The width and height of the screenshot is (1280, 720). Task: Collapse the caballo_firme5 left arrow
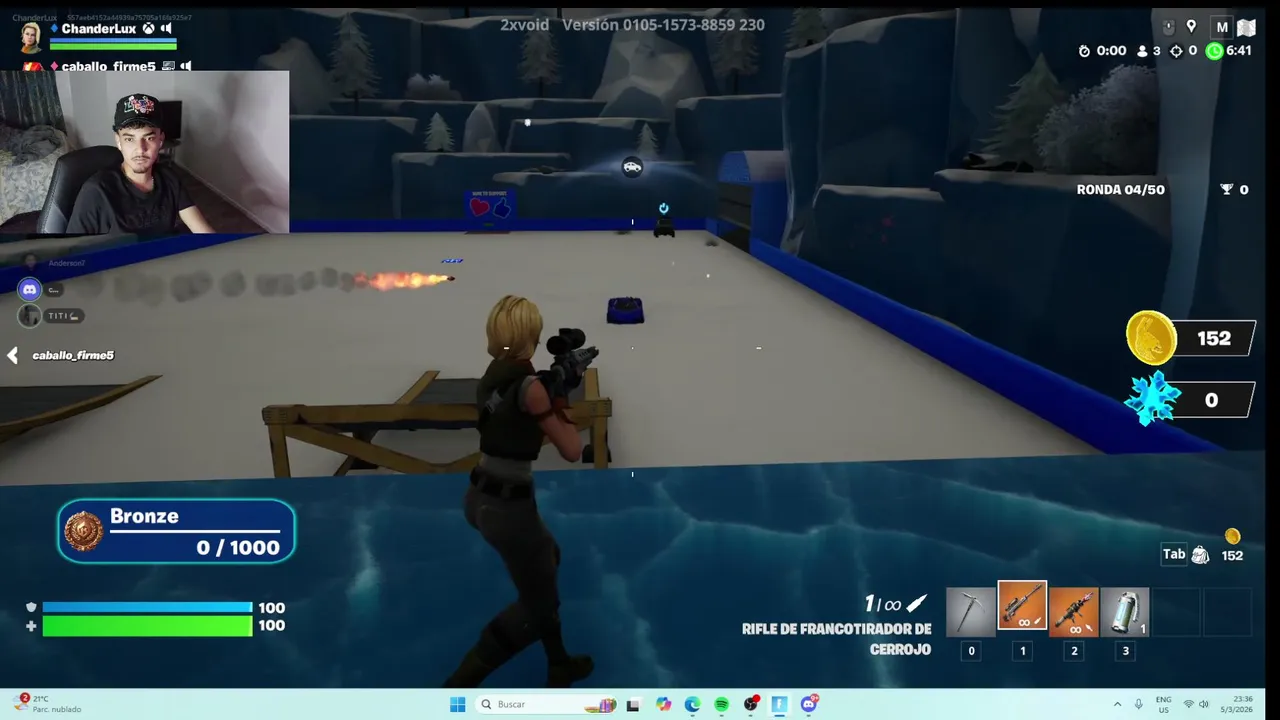(12, 355)
